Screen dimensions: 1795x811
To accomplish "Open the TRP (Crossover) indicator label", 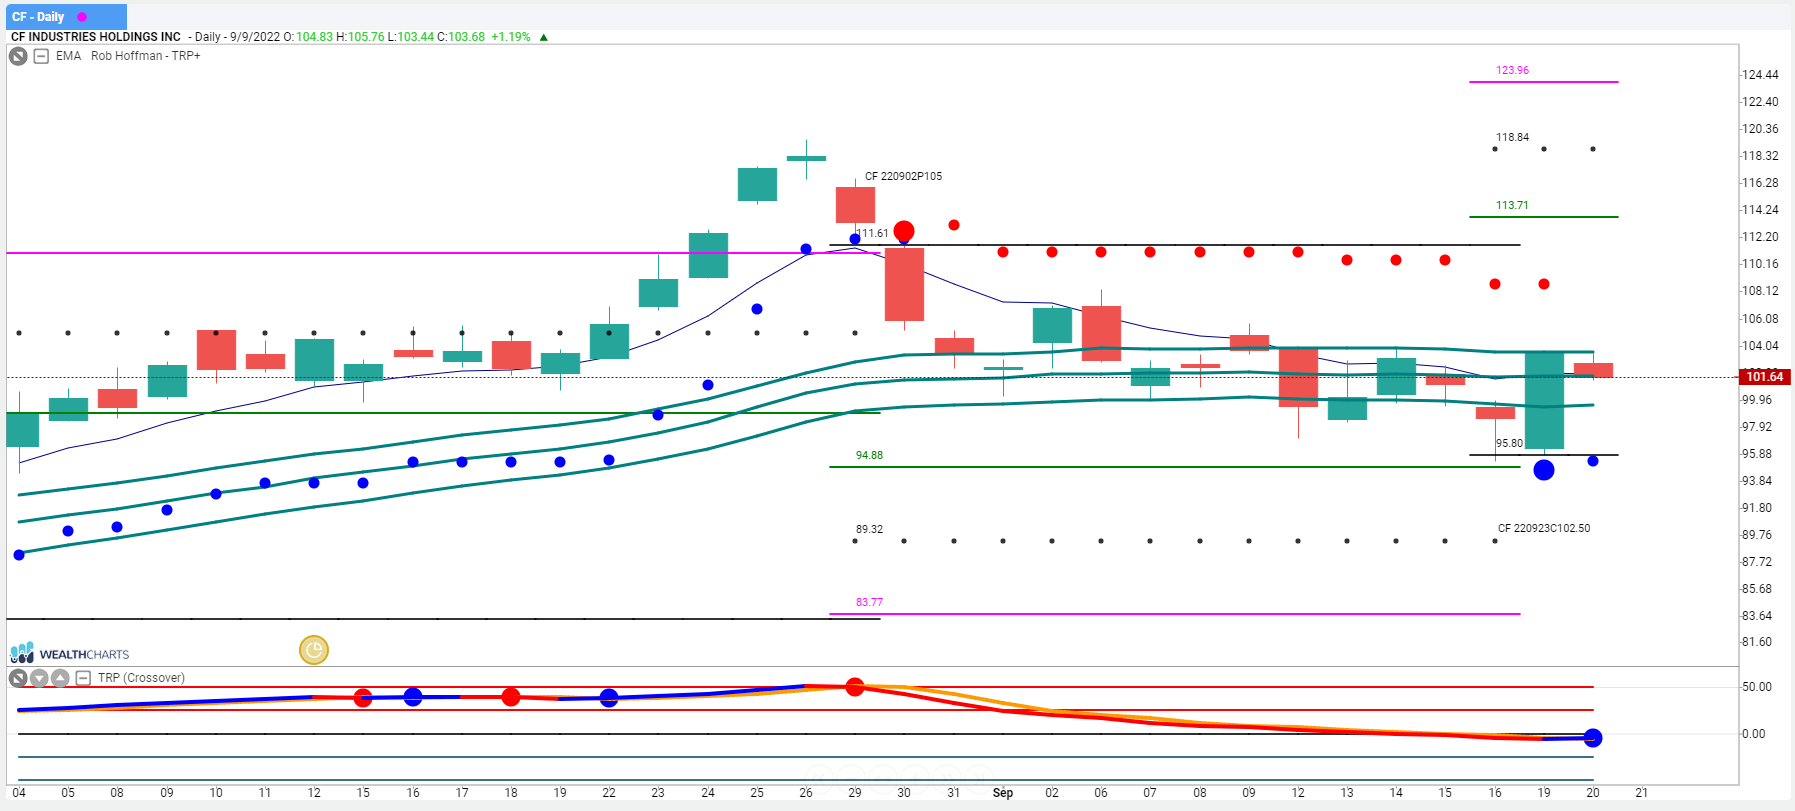I will click(141, 678).
